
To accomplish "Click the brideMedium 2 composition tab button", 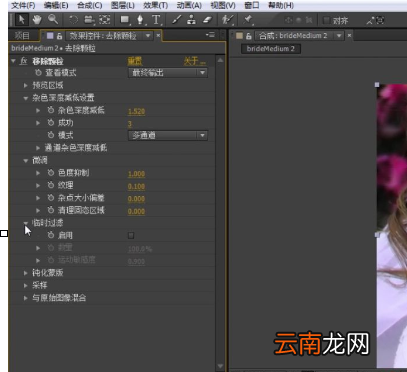I will [271, 49].
